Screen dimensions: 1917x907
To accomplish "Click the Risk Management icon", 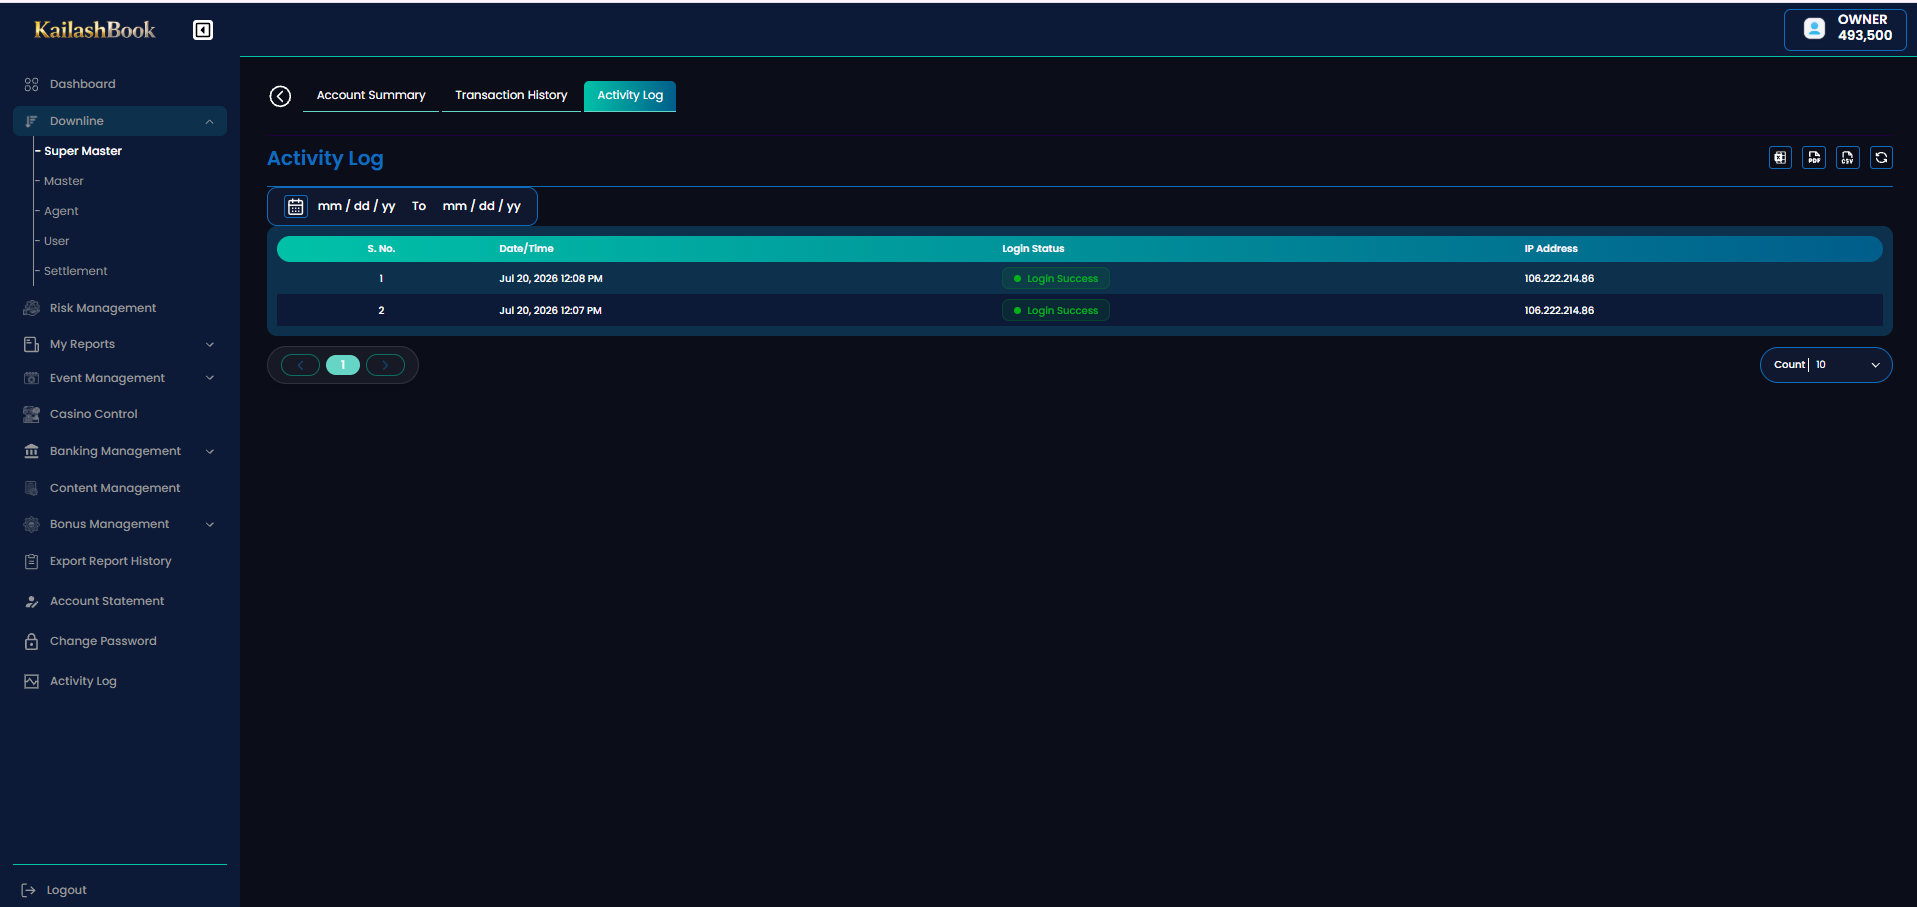I will pos(31,308).
